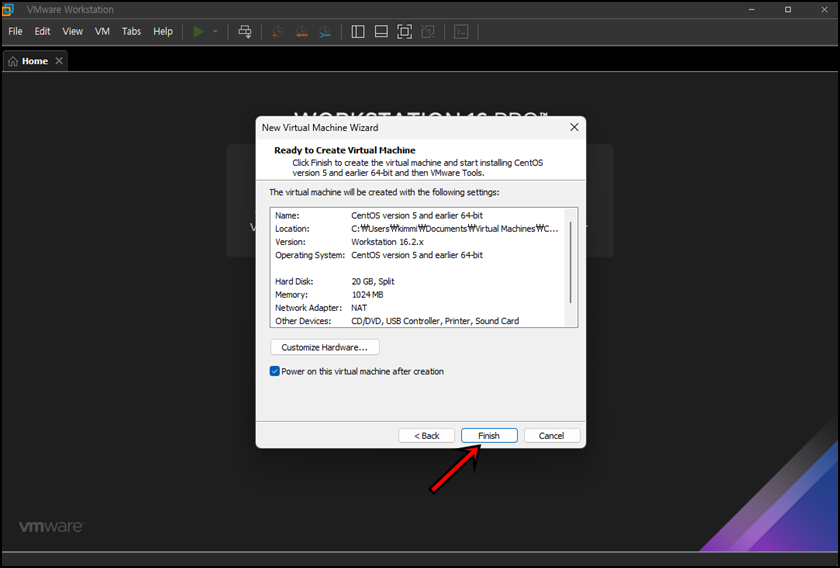Open the VM menu
This screenshot has width=840, height=568.
(102, 31)
